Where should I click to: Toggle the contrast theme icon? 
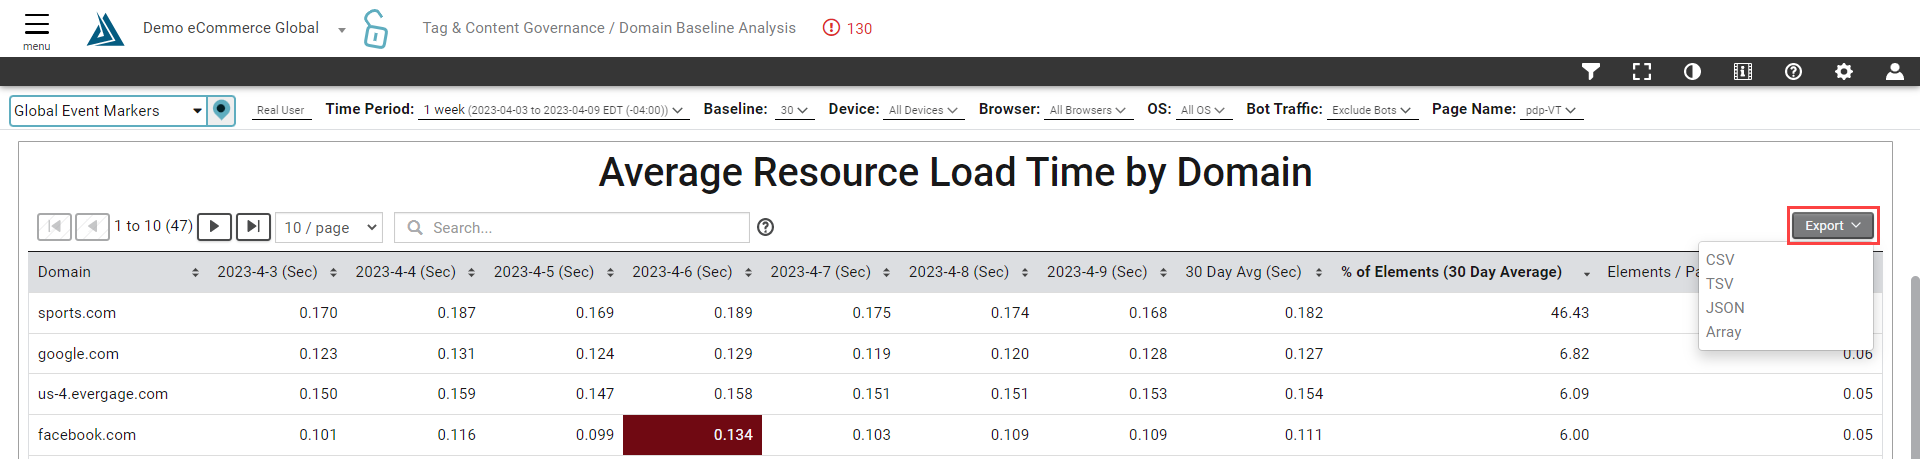point(1692,71)
